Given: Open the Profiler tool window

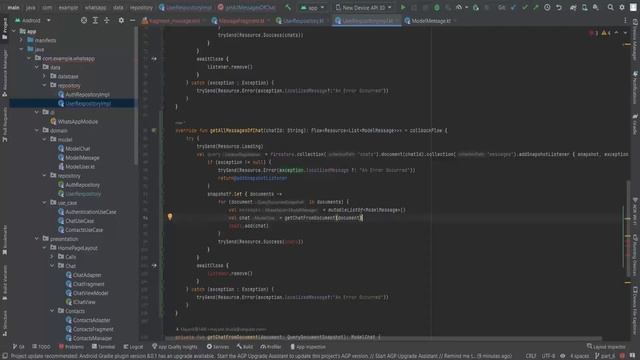Looking at the screenshot, I should (x=271, y=347).
